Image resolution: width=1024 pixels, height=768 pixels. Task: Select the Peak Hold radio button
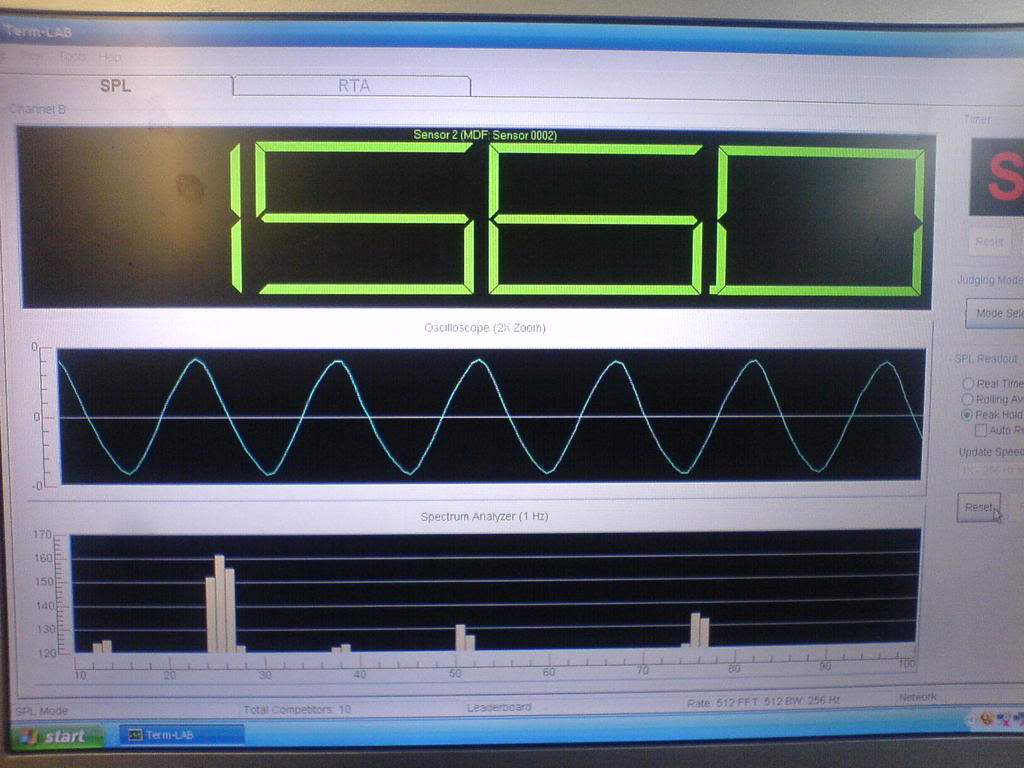point(967,414)
